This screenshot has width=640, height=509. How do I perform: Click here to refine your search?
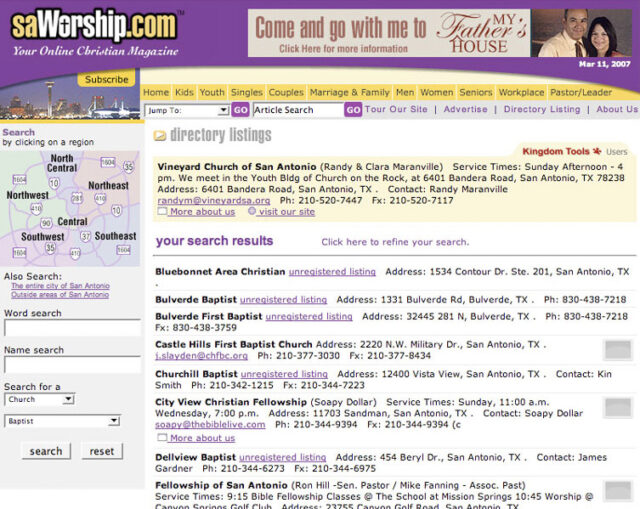[395, 242]
